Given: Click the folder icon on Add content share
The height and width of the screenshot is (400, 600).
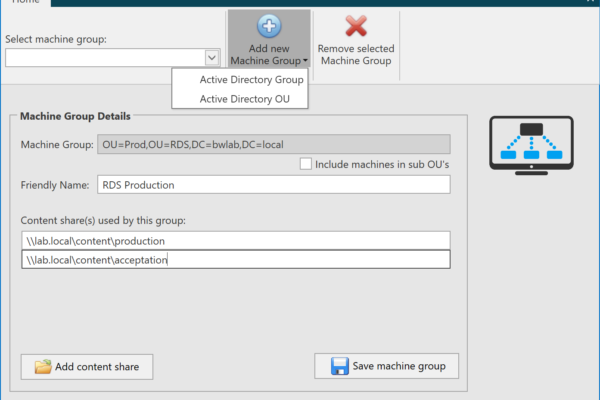Looking at the screenshot, I should (43, 366).
